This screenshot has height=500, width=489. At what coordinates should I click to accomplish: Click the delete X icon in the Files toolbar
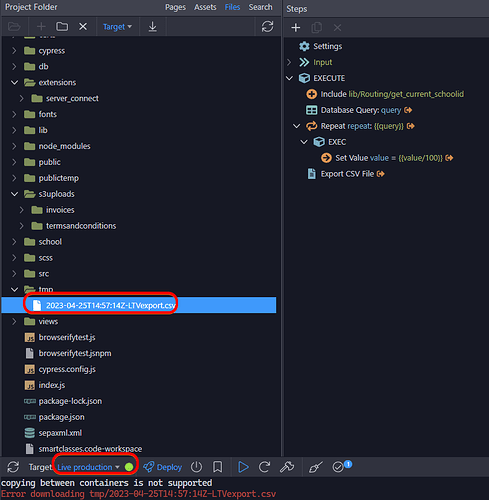point(83,27)
